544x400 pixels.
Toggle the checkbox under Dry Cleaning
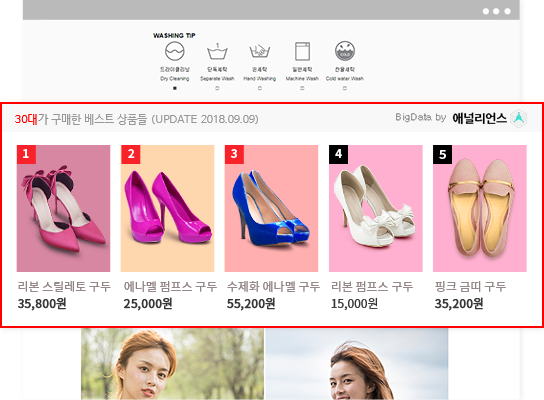point(175,88)
